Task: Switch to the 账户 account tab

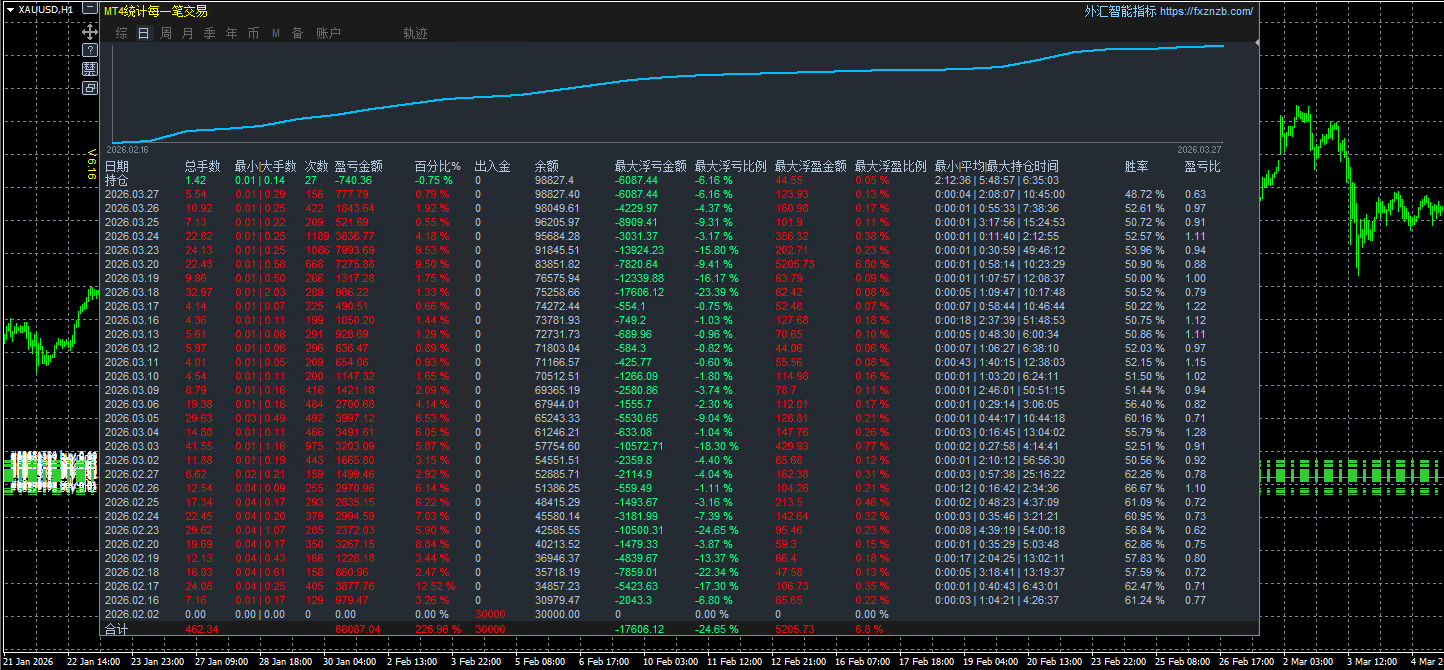Action: coord(328,33)
